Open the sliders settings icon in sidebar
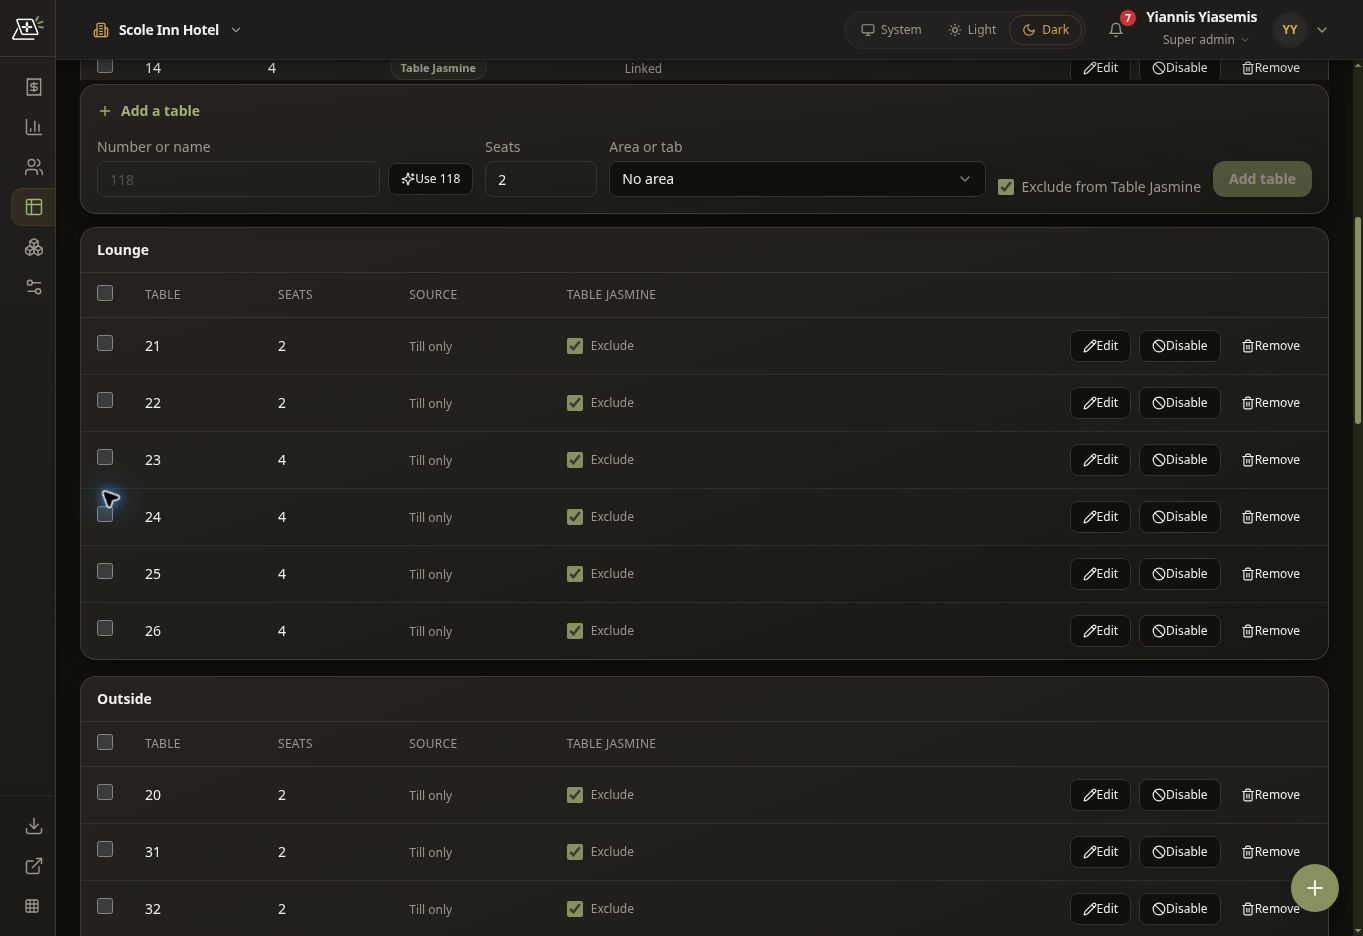The height and width of the screenshot is (936, 1363). point(33,287)
